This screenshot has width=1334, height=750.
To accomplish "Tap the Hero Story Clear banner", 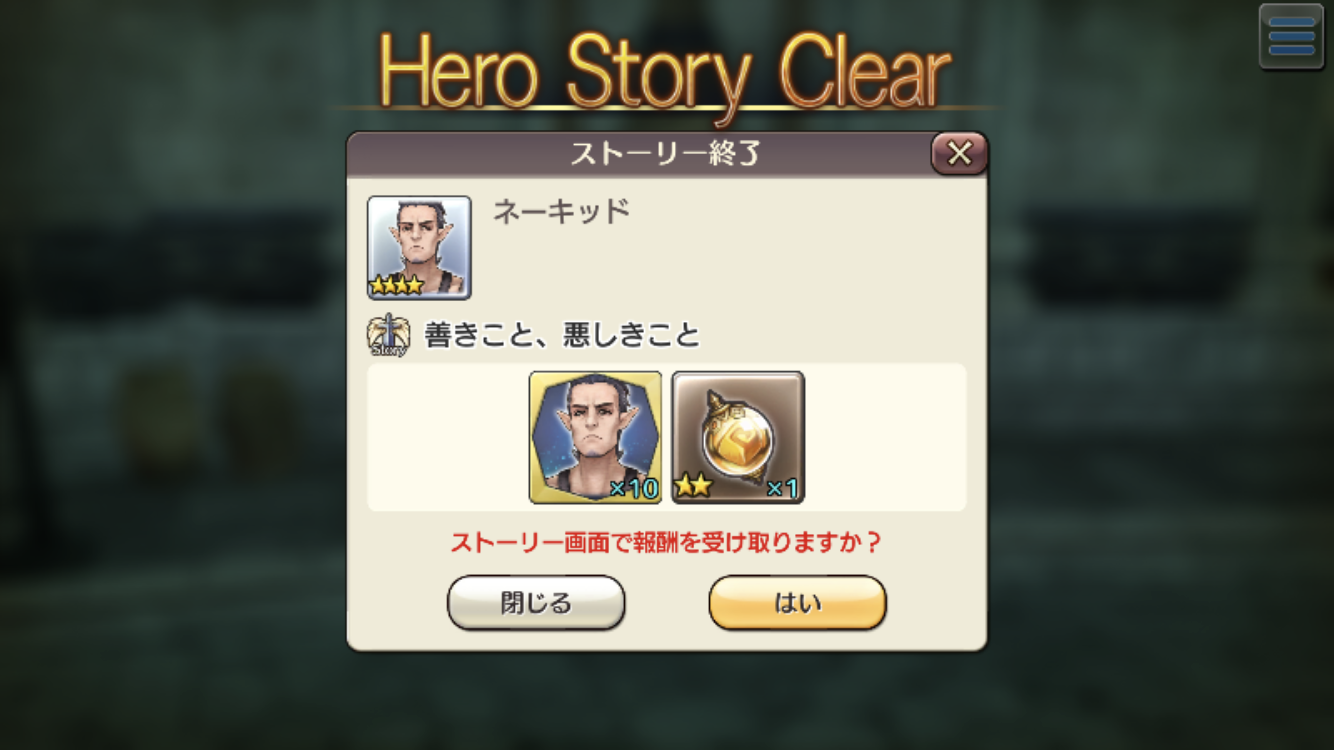I will (666, 72).
